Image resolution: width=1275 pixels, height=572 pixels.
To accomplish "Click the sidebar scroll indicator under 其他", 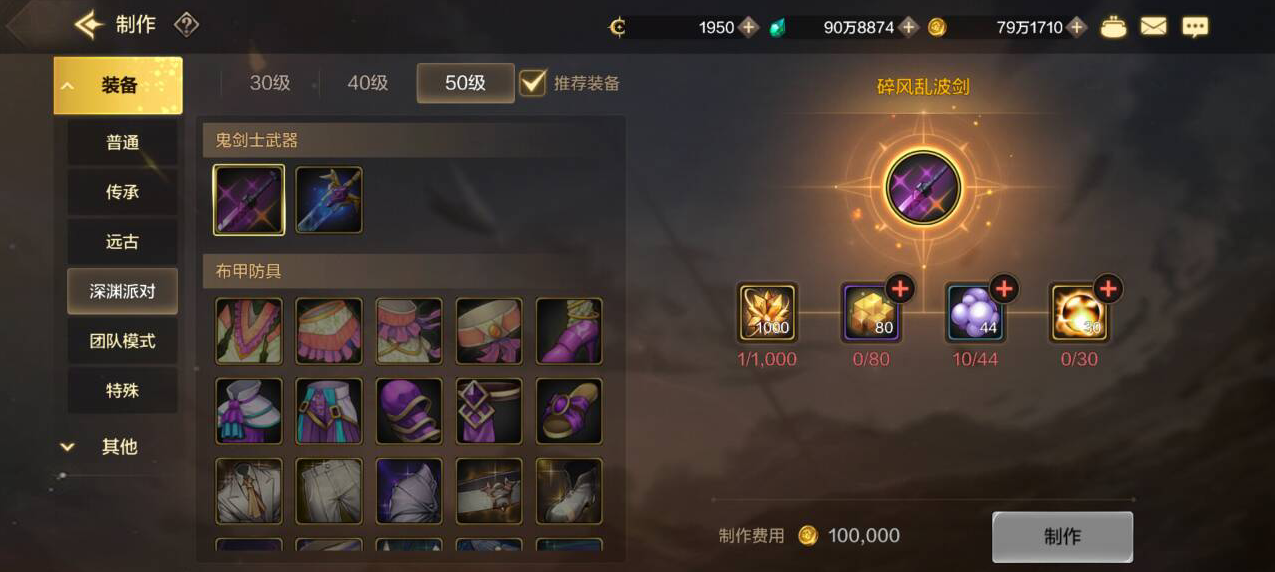I will 63,476.
